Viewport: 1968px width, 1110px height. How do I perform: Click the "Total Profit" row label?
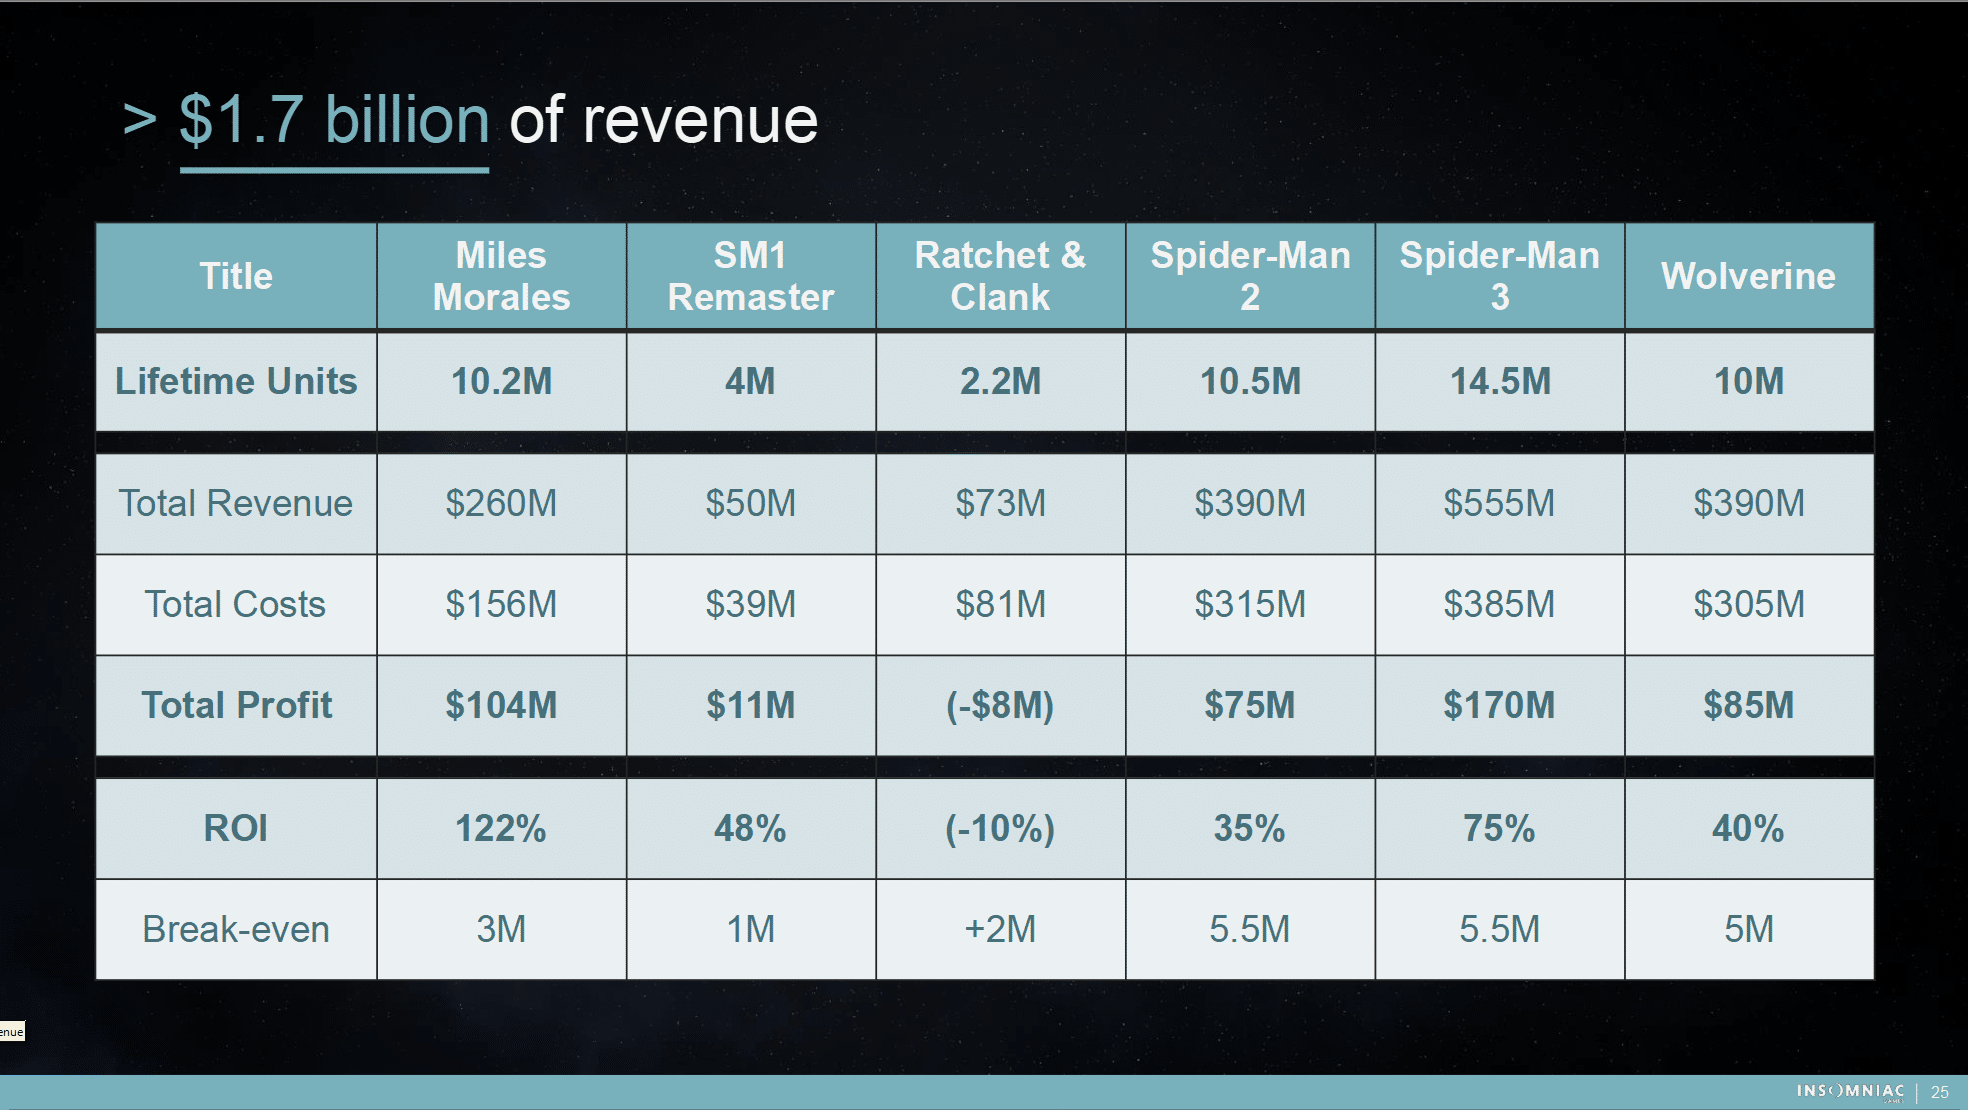click(x=236, y=705)
